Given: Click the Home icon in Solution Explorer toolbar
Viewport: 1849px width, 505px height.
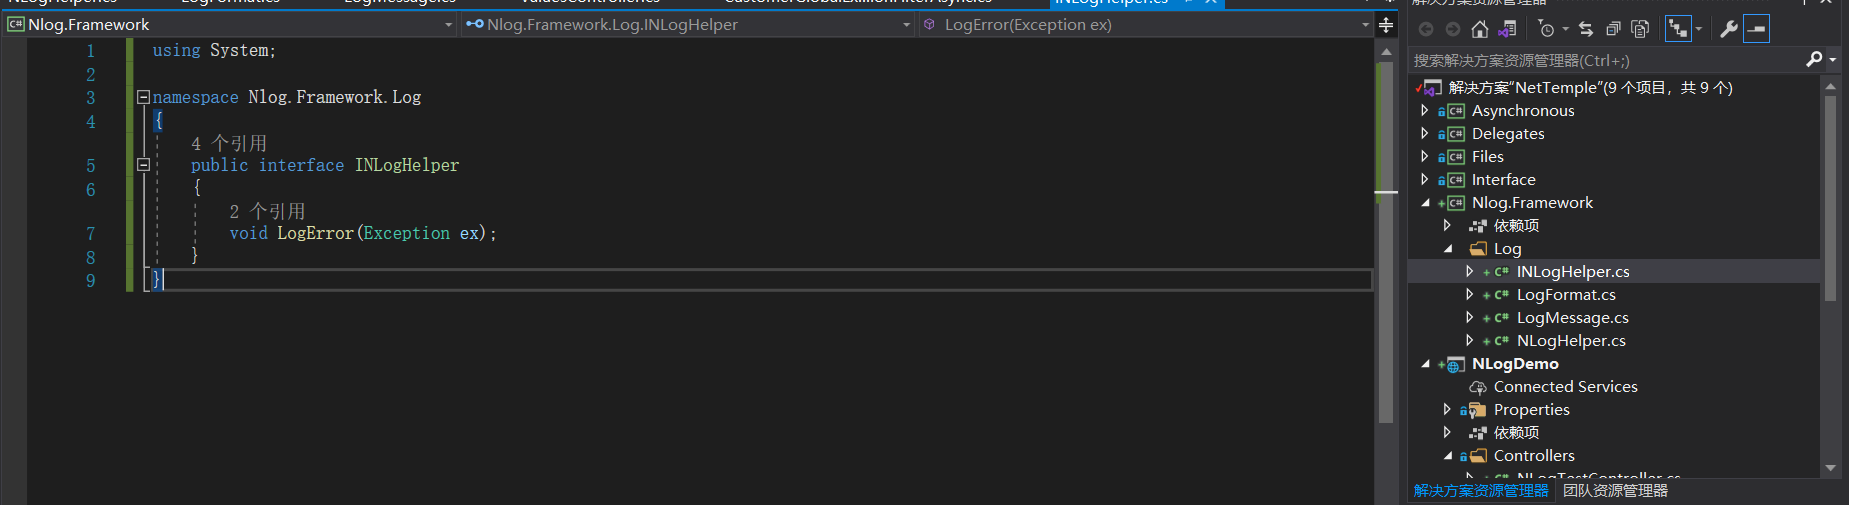Looking at the screenshot, I should (1480, 29).
